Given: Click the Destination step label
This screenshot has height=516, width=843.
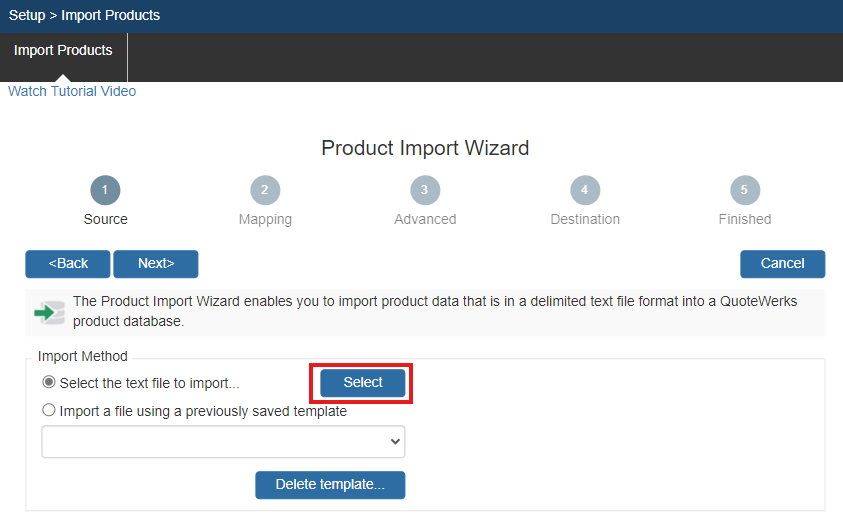Looking at the screenshot, I should [x=585, y=219].
